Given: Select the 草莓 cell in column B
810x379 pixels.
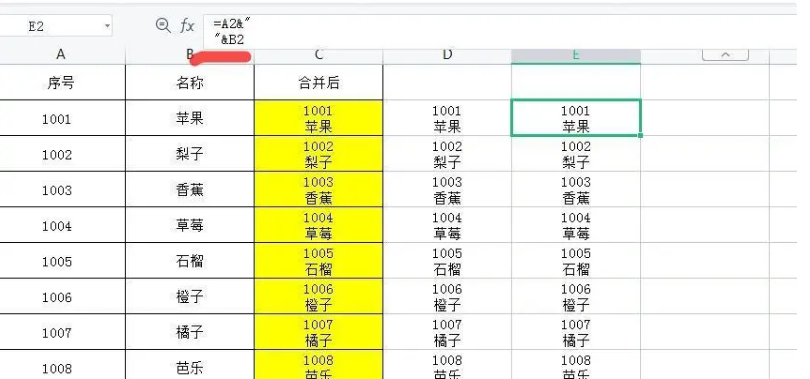Looking at the screenshot, I should pyautogui.click(x=190, y=225).
